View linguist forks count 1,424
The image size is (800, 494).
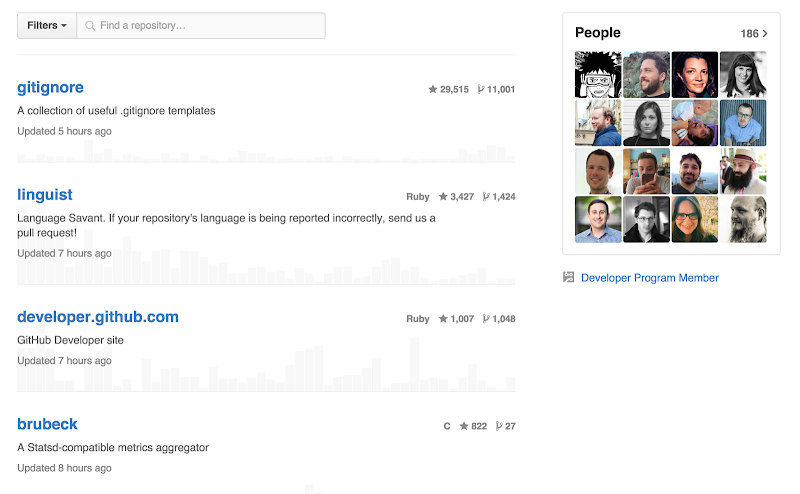tap(499, 196)
